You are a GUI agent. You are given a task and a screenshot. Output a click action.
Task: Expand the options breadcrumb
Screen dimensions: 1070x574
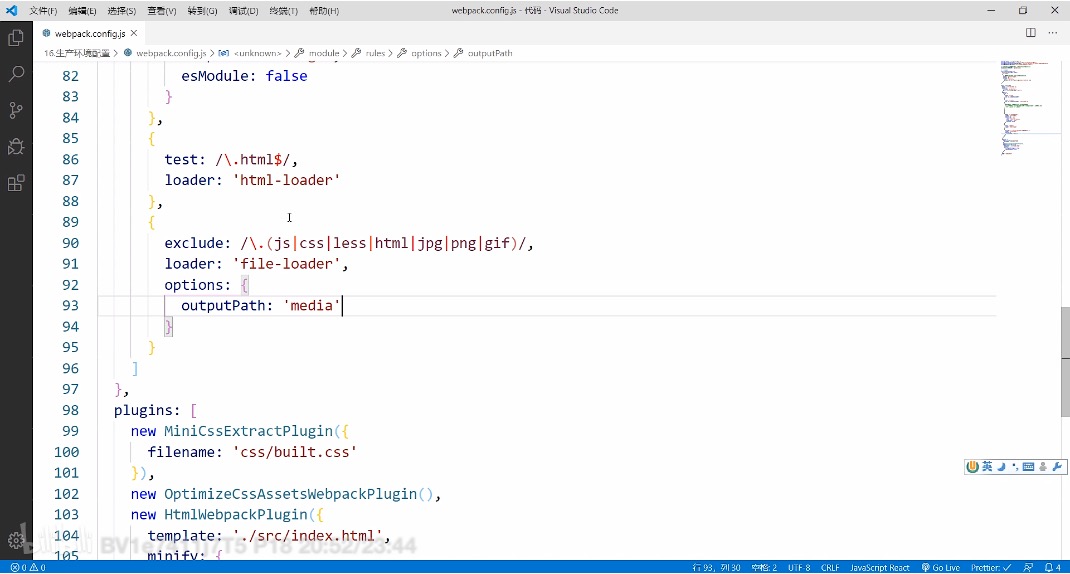click(419, 53)
